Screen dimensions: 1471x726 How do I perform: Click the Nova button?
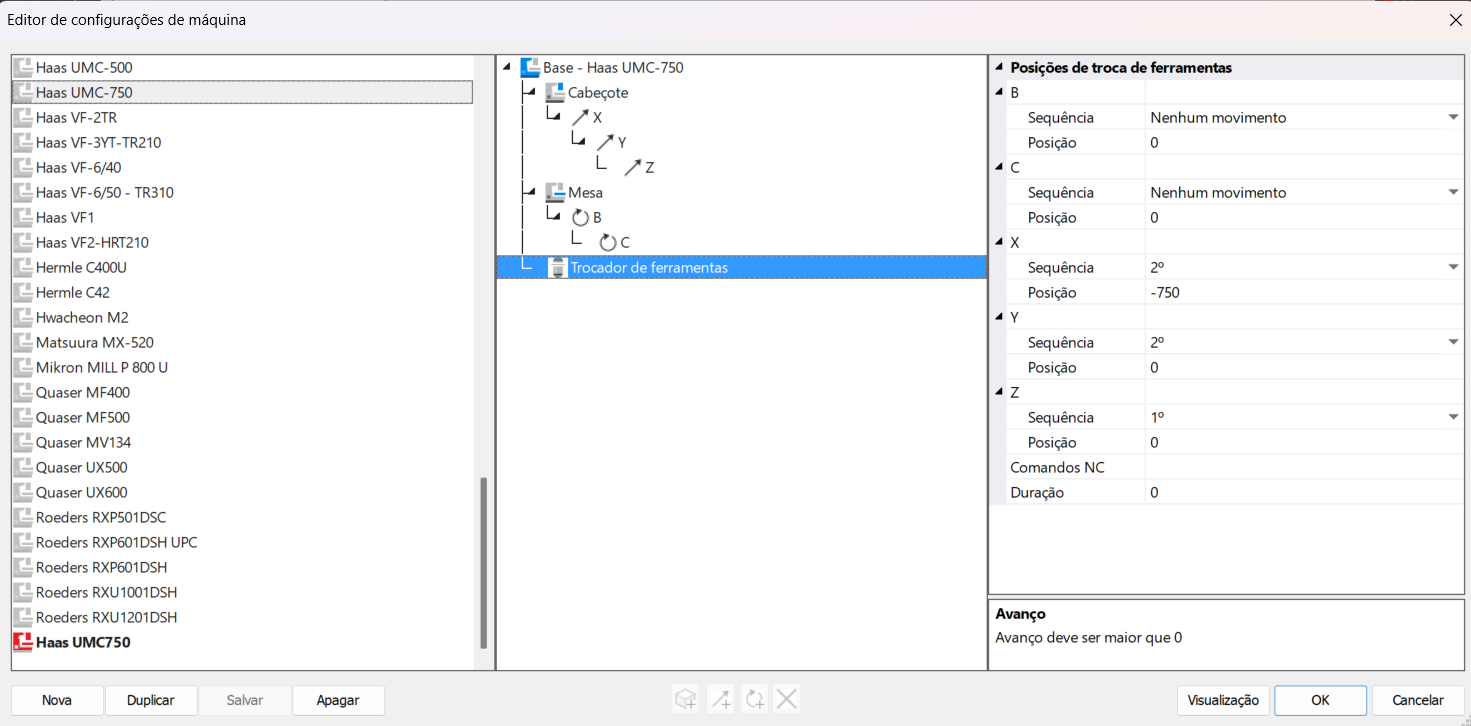coord(57,700)
